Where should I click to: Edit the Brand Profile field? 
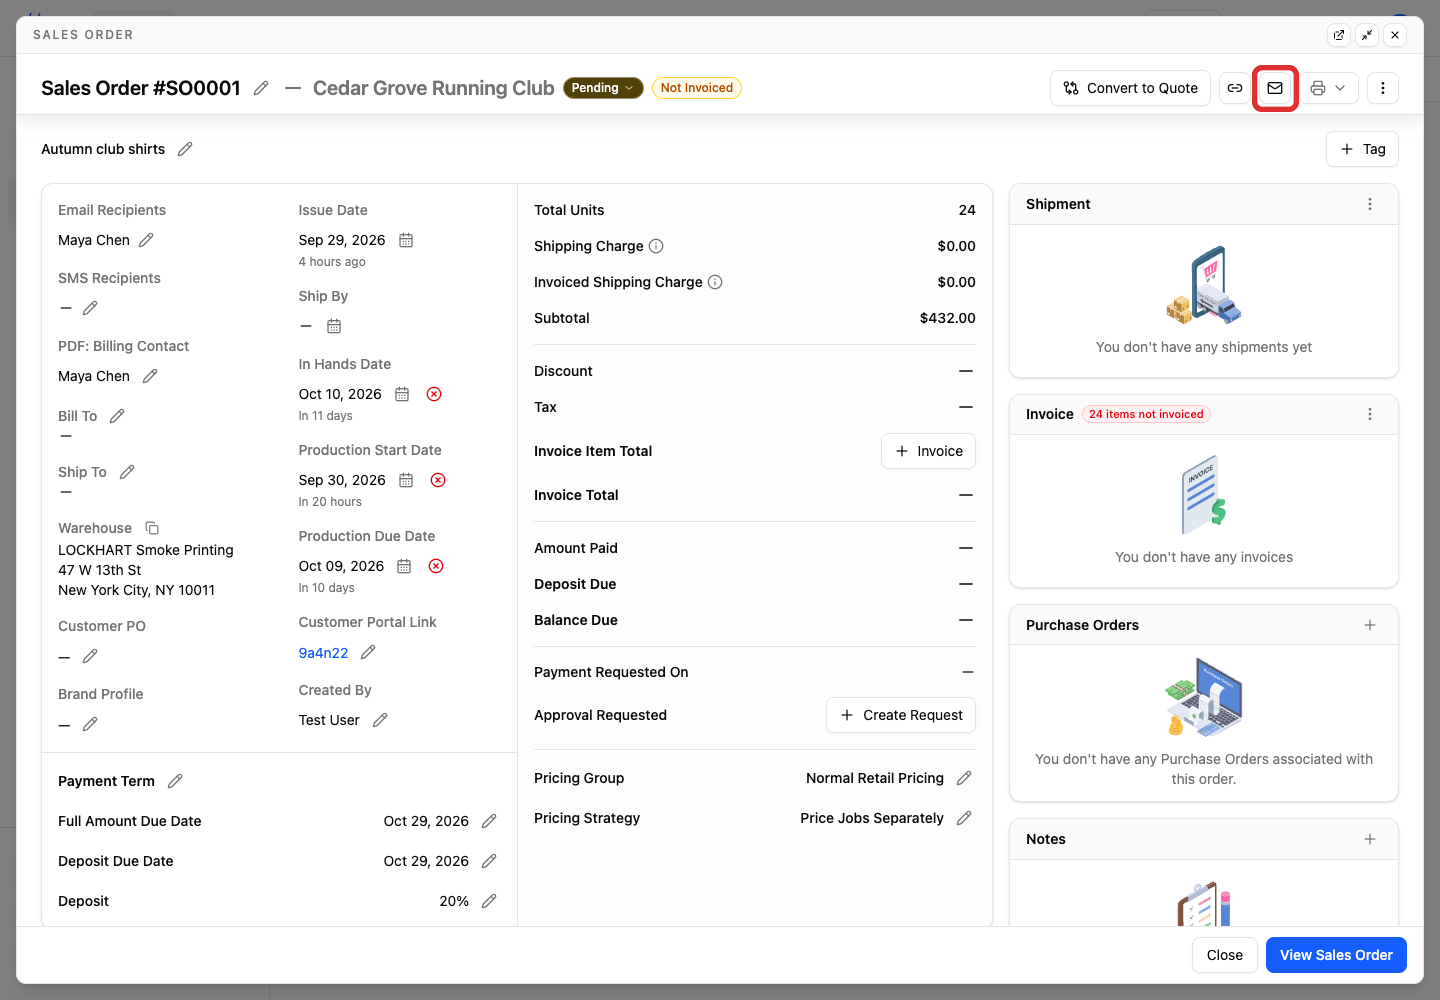(x=90, y=724)
